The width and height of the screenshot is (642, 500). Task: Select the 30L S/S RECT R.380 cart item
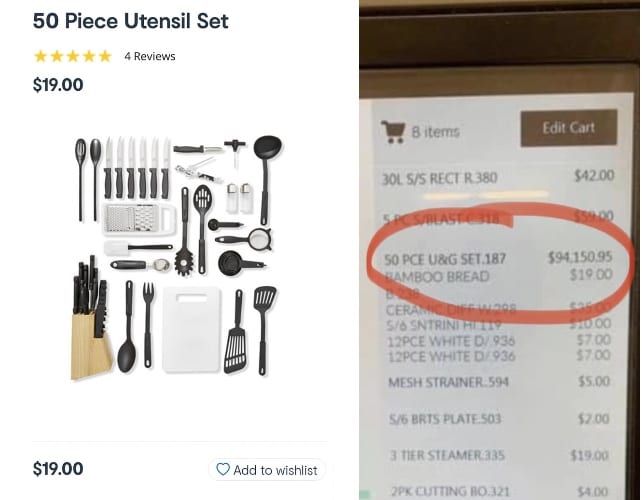click(x=498, y=177)
